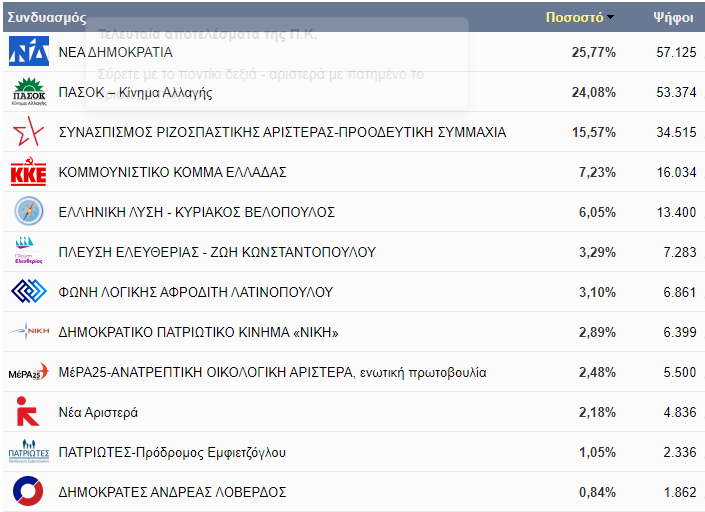Click the 0,84% percentage value

point(597,493)
